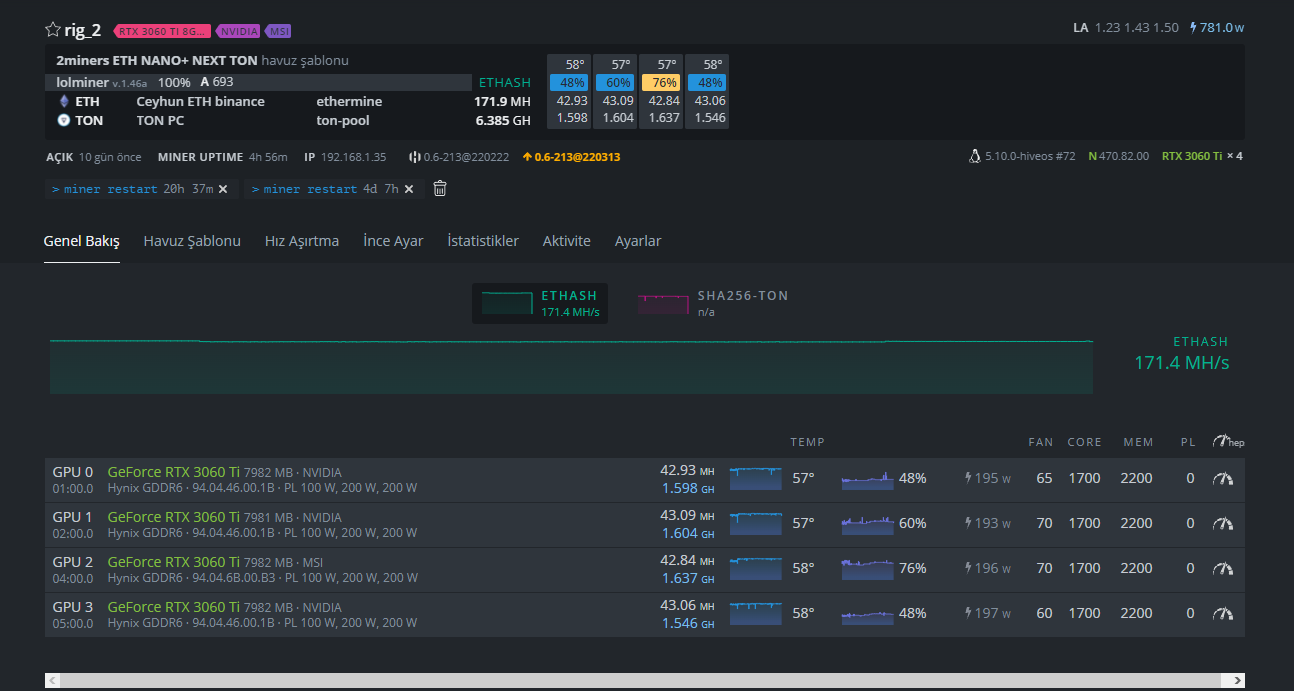The image size is (1294, 691).
Task: Click the lolminer miner name
Action: coord(82,82)
